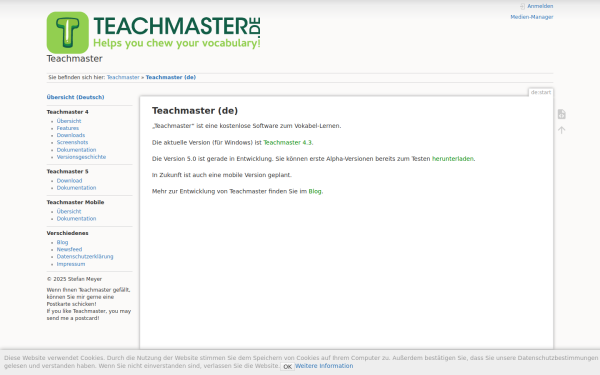Click the herunterladen link
Screen dimensions: 600x375
coord(453,159)
